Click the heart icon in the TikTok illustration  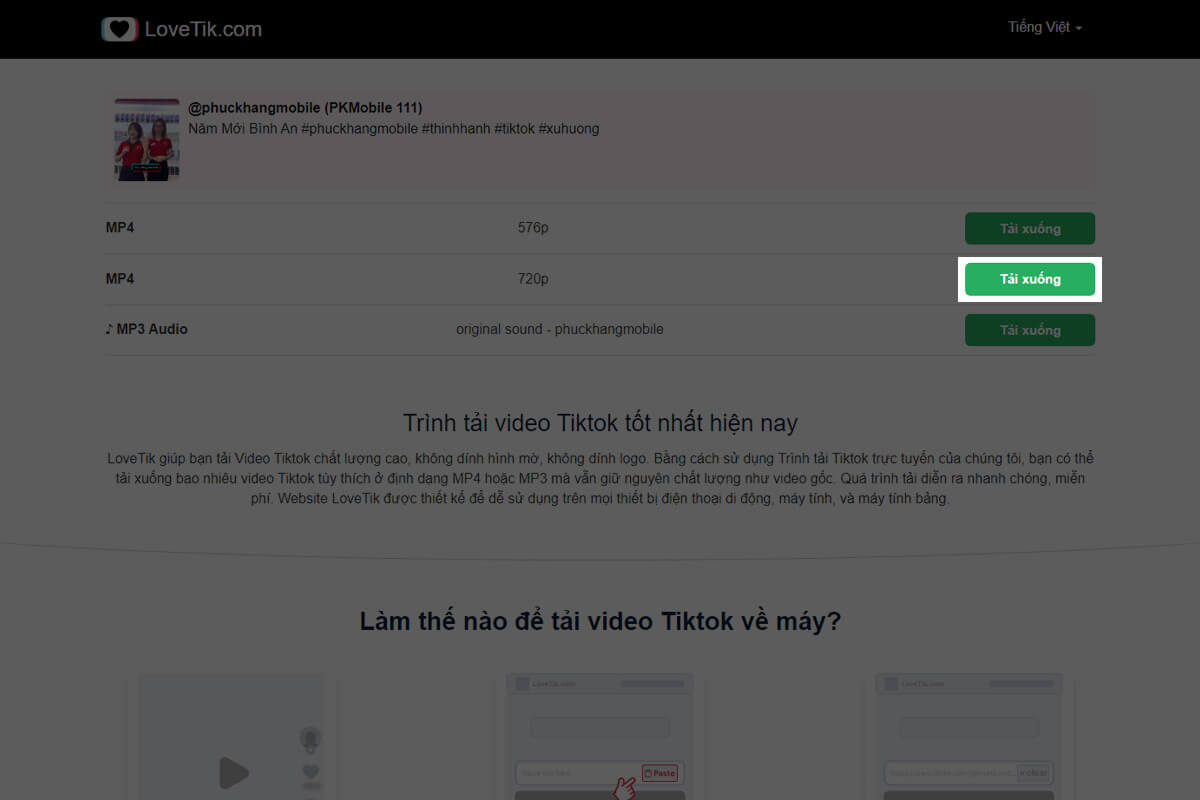(310, 771)
